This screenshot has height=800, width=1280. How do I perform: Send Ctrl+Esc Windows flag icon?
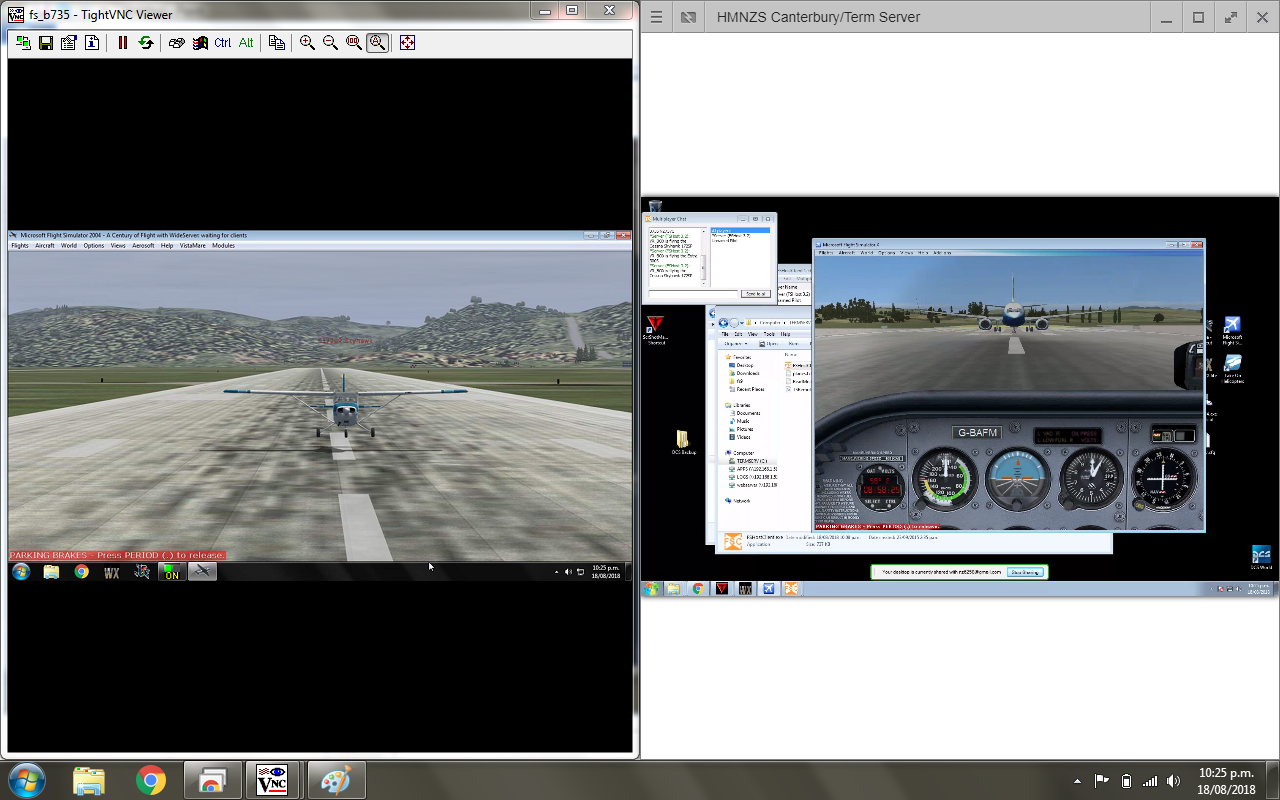[200, 43]
